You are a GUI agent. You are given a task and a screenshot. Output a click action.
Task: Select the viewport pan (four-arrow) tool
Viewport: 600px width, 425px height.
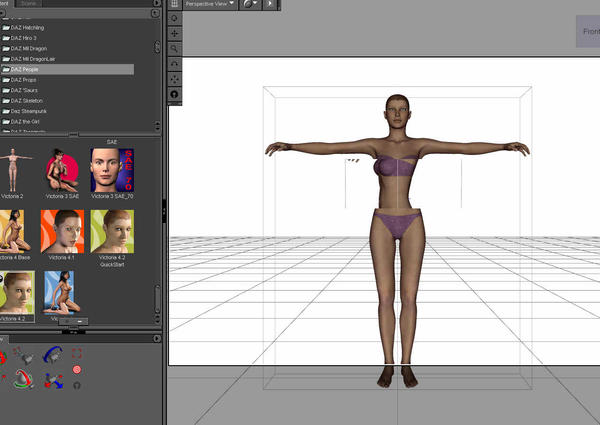click(x=174, y=33)
